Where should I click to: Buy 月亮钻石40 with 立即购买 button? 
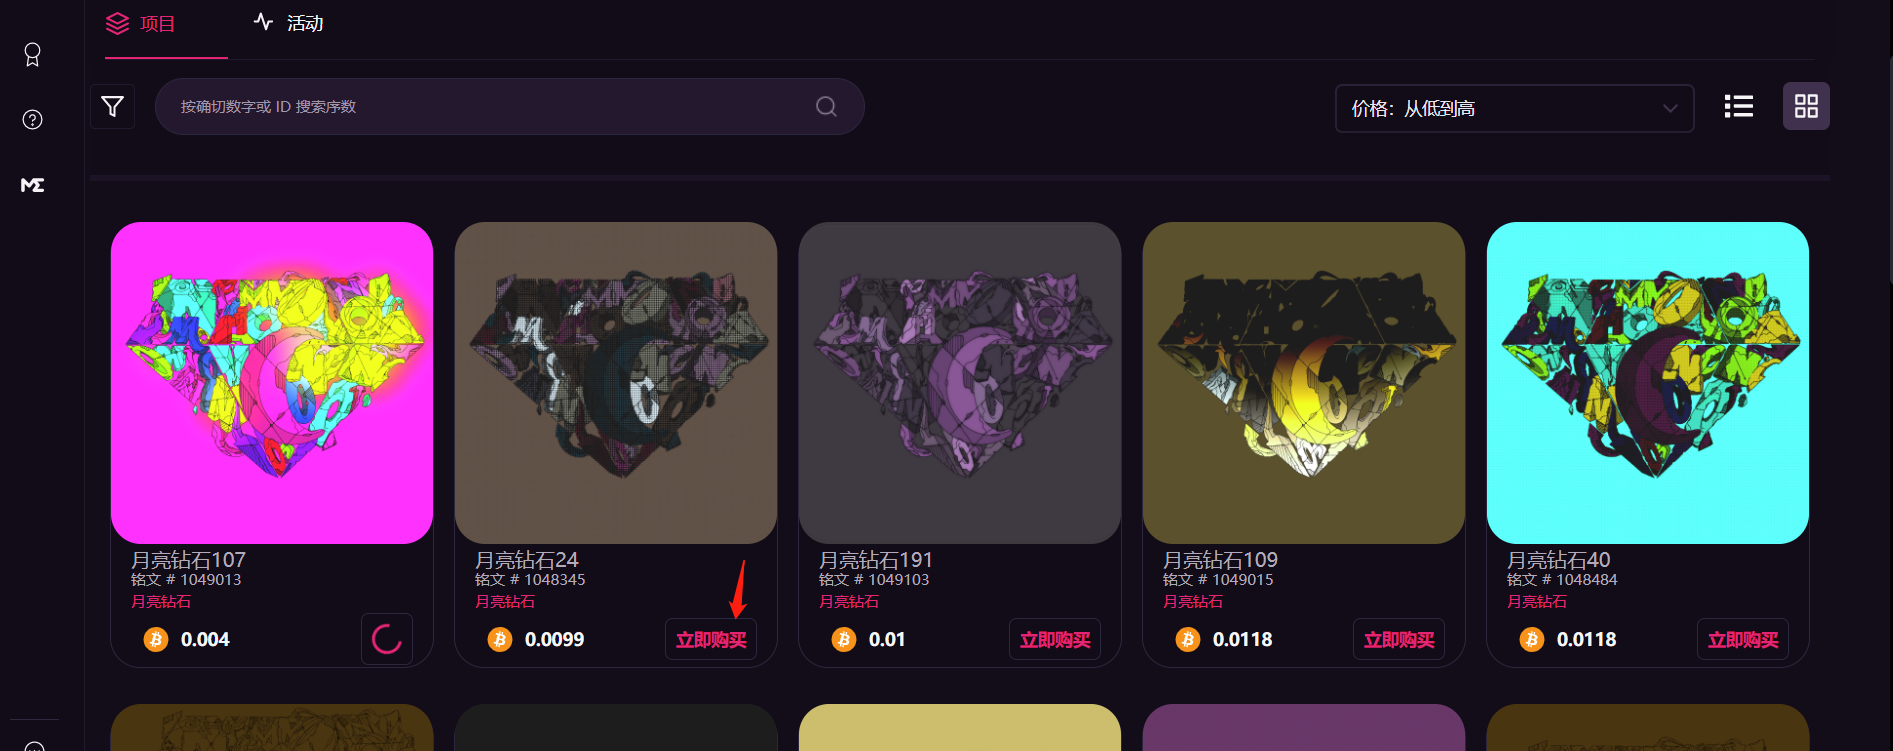pyautogui.click(x=1743, y=640)
